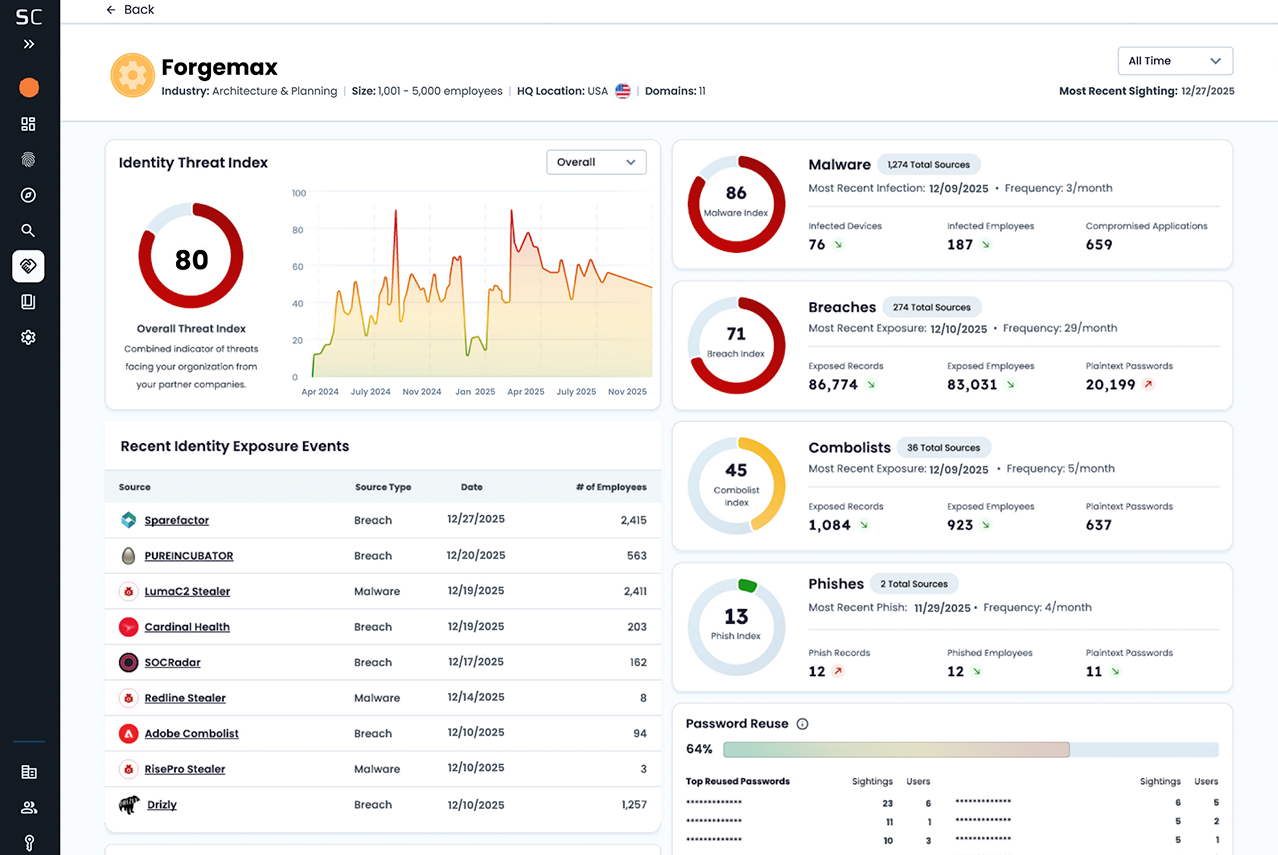Select the fingerprint identity icon
Image resolution: width=1278 pixels, height=855 pixels.
(x=28, y=159)
